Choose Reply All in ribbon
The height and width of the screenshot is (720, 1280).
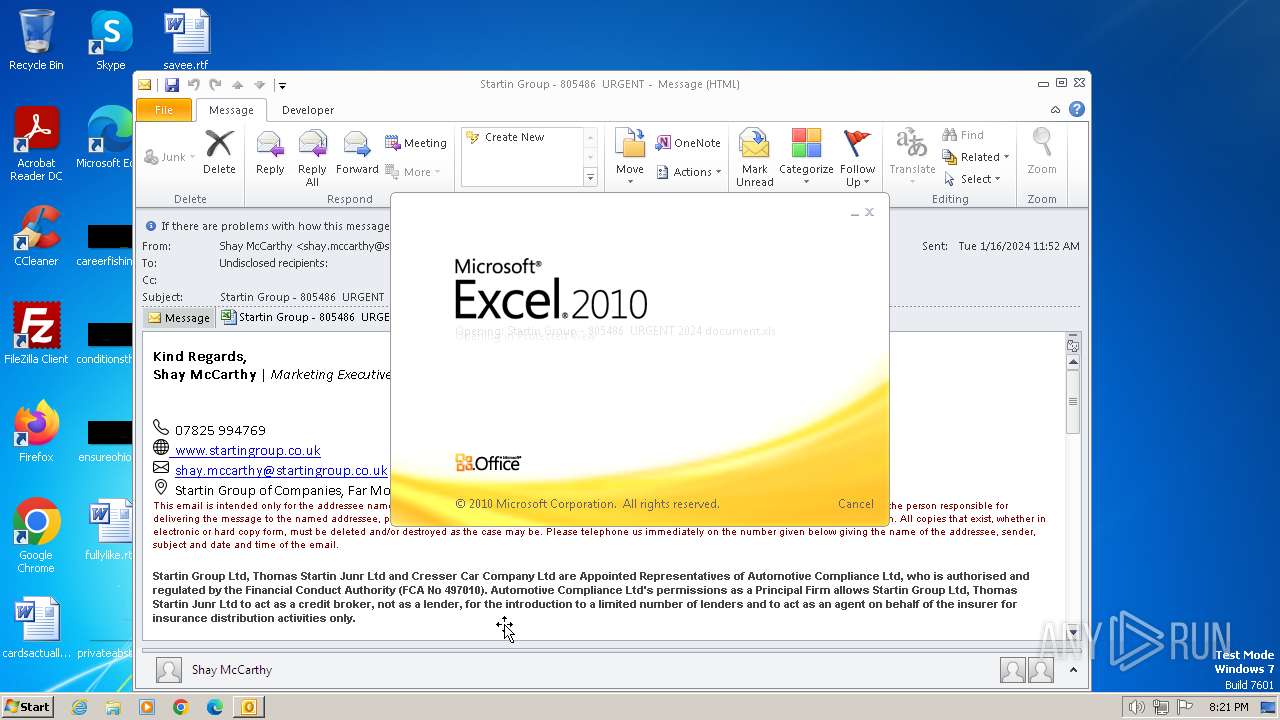coord(312,158)
